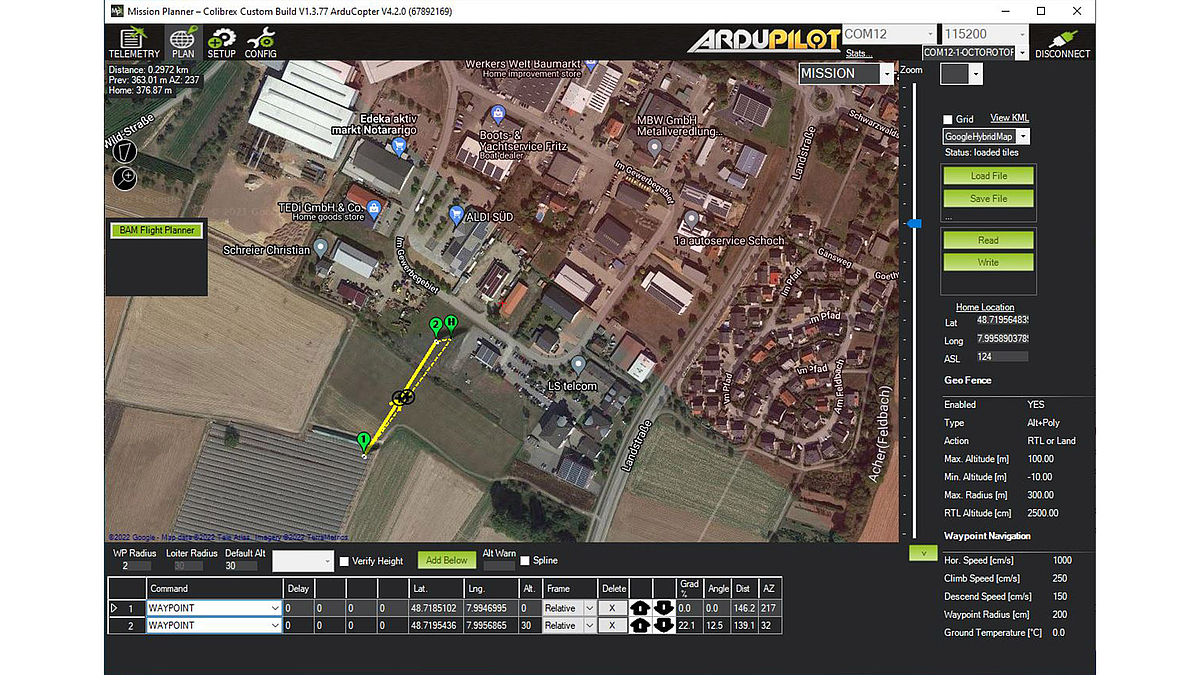Open the COM12 port dropdown
This screenshot has width=1200, height=675.
point(890,34)
